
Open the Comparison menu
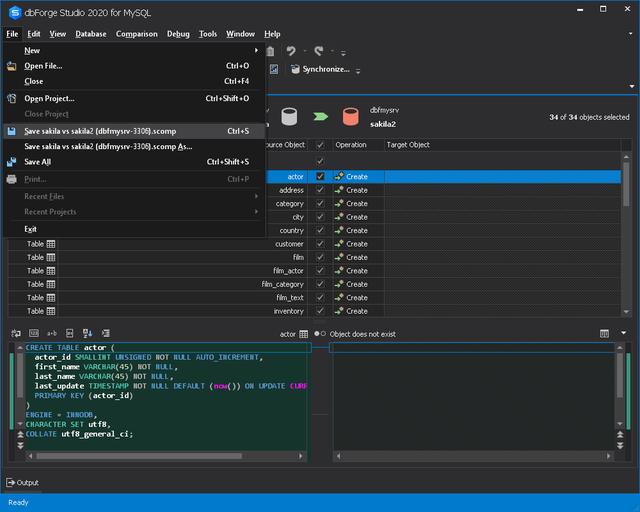tap(136, 34)
